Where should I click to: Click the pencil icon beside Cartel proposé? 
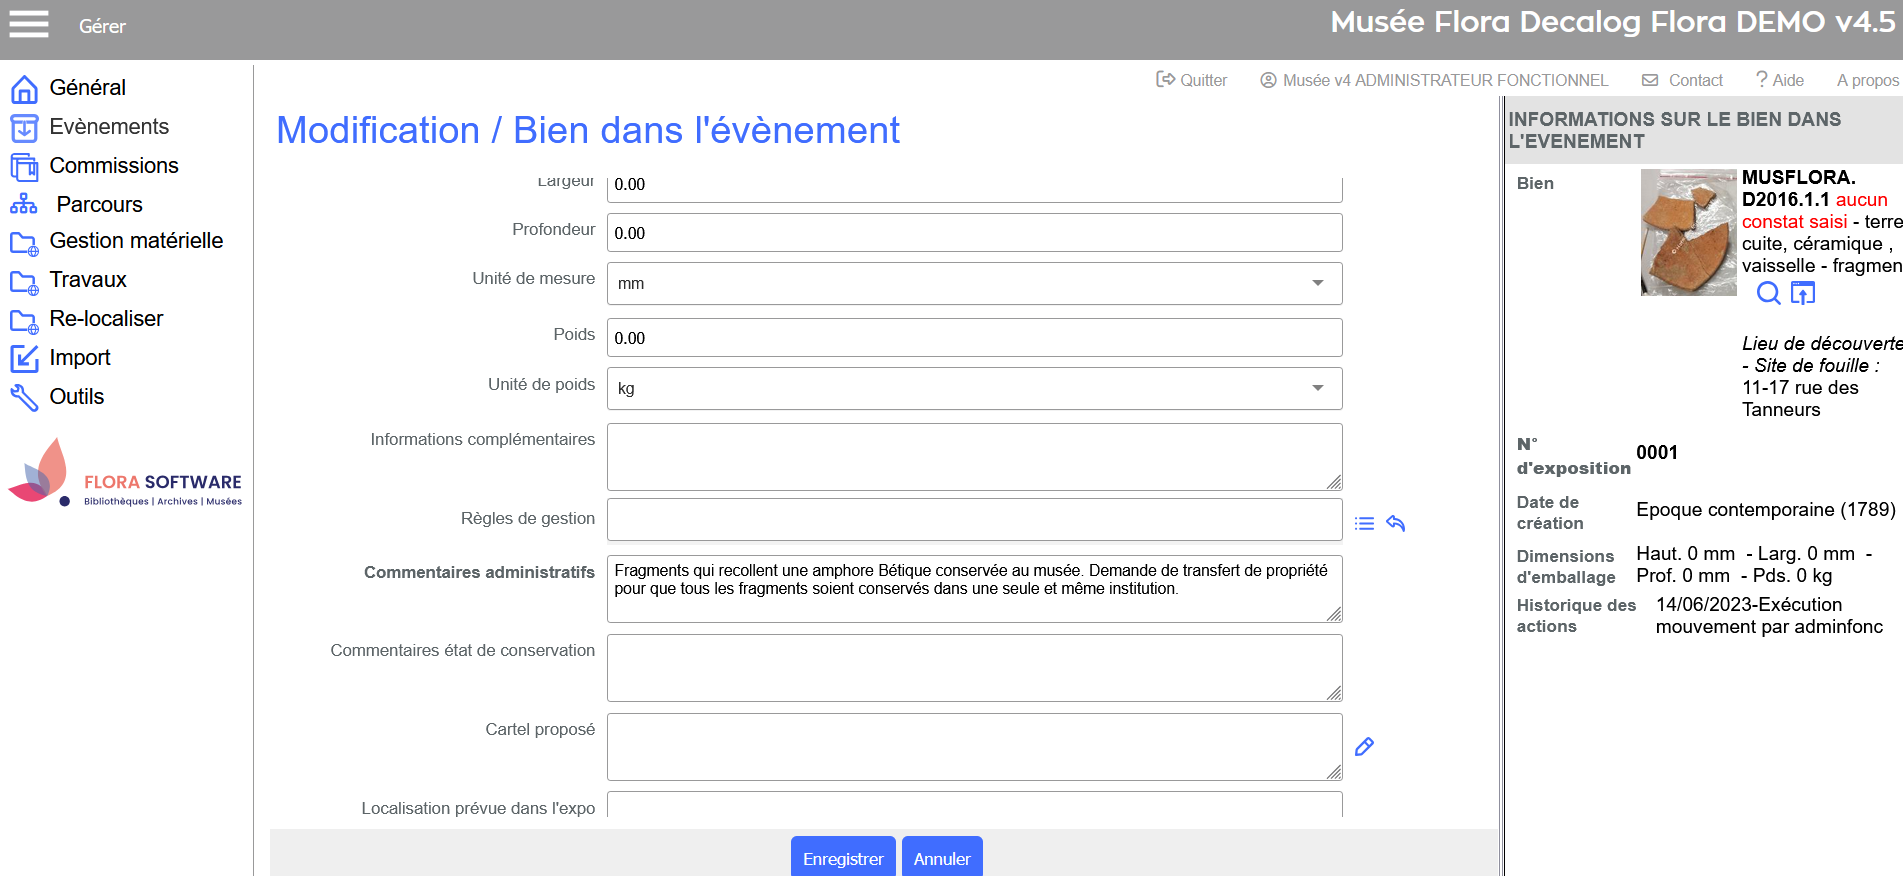tap(1364, 747)
